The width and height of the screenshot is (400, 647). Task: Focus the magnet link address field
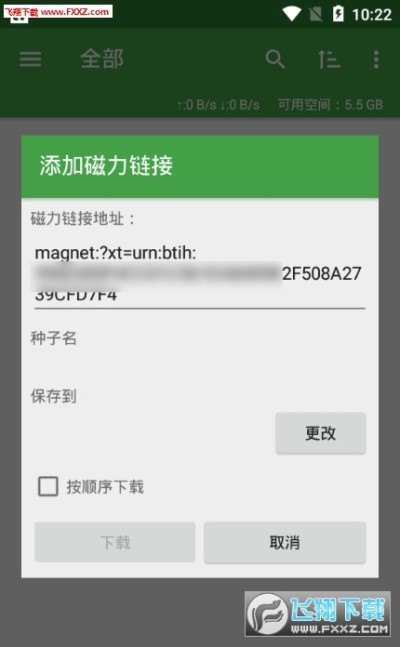[x=200, y=274]
